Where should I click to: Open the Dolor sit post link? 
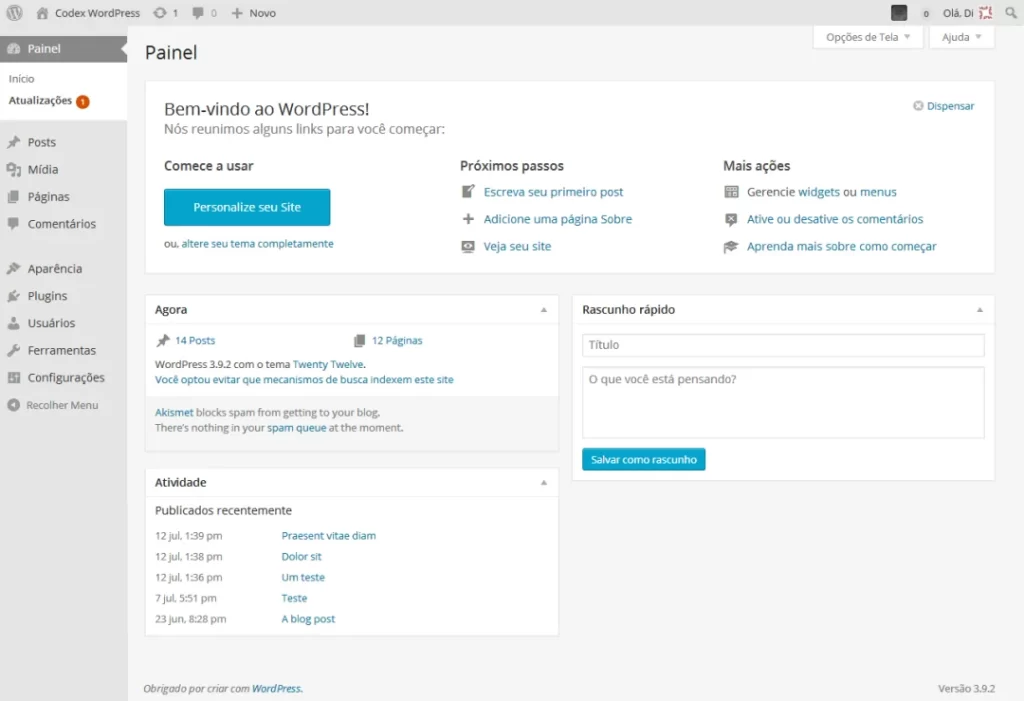301,557
